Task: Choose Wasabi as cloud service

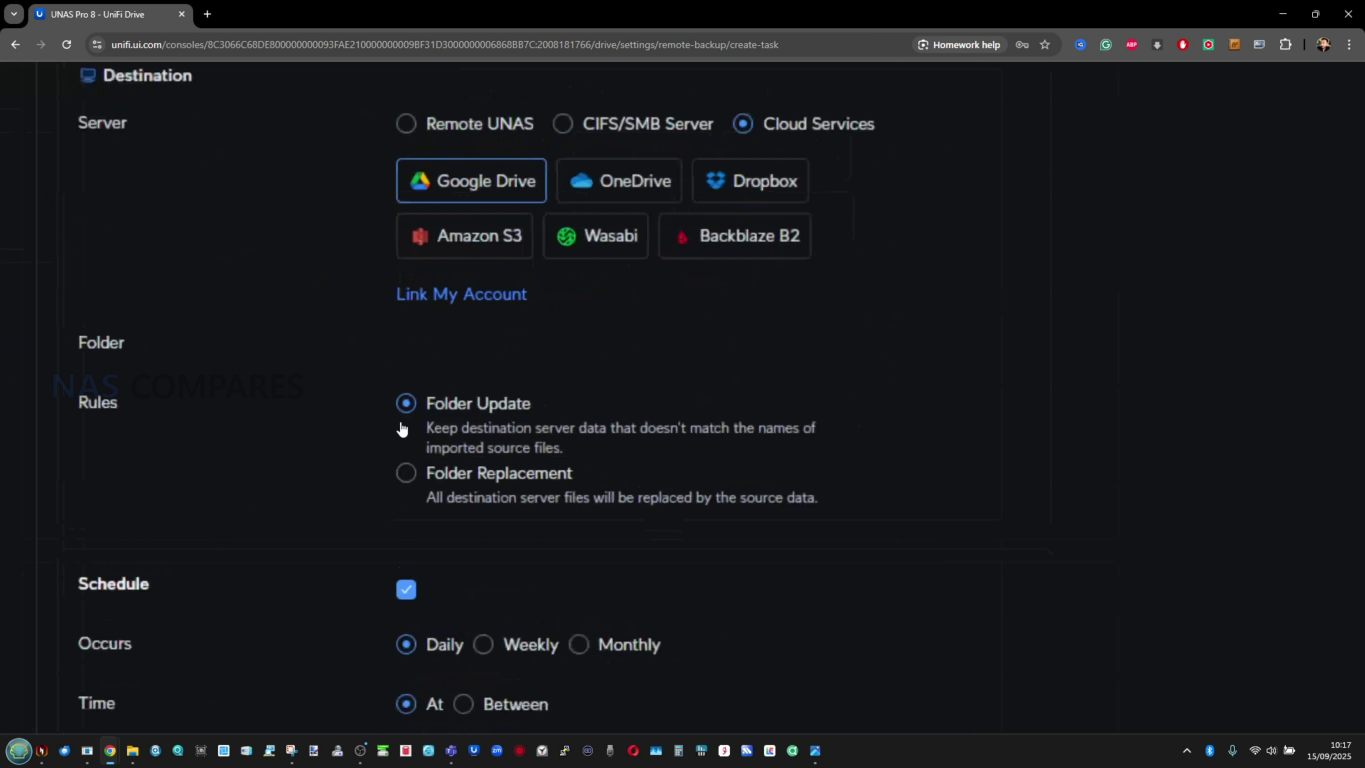Action: (x=596, y=236)
